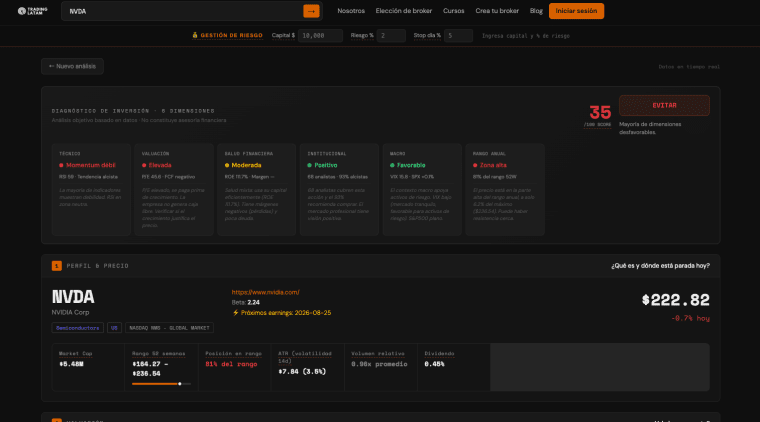This screenshot has height=422, width=760.
Task: Open the Macro Favorable card
Action: click(422, 189)
